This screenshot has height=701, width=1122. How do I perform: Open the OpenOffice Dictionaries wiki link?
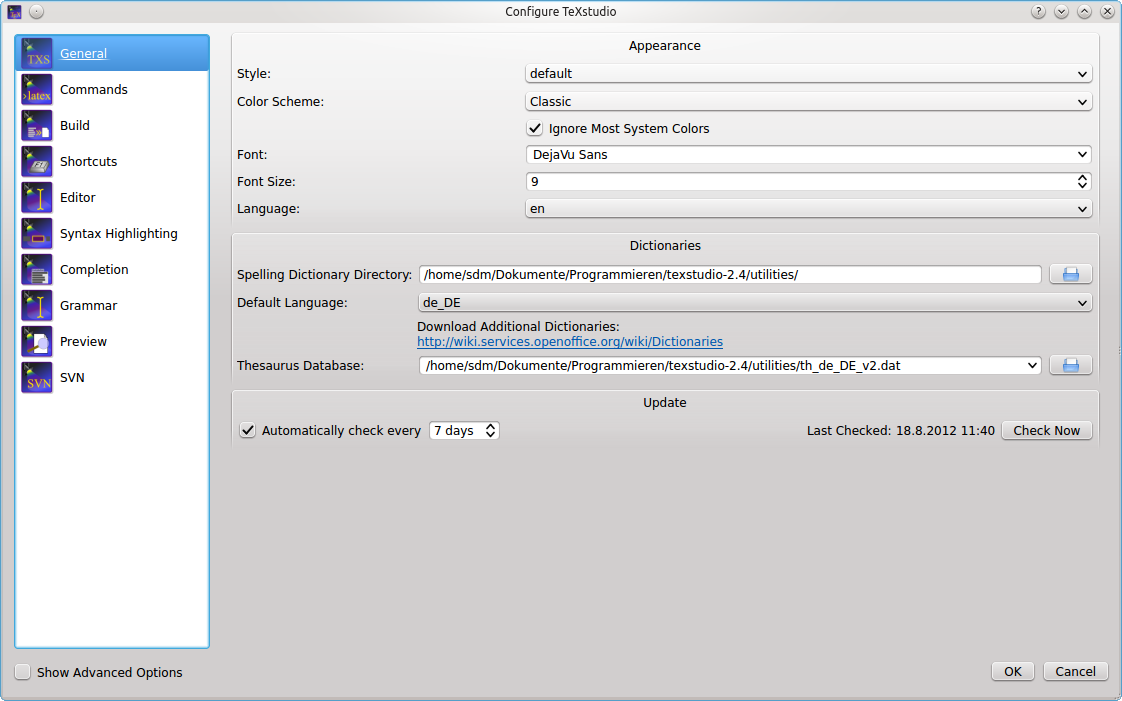[x=570, y=342]
